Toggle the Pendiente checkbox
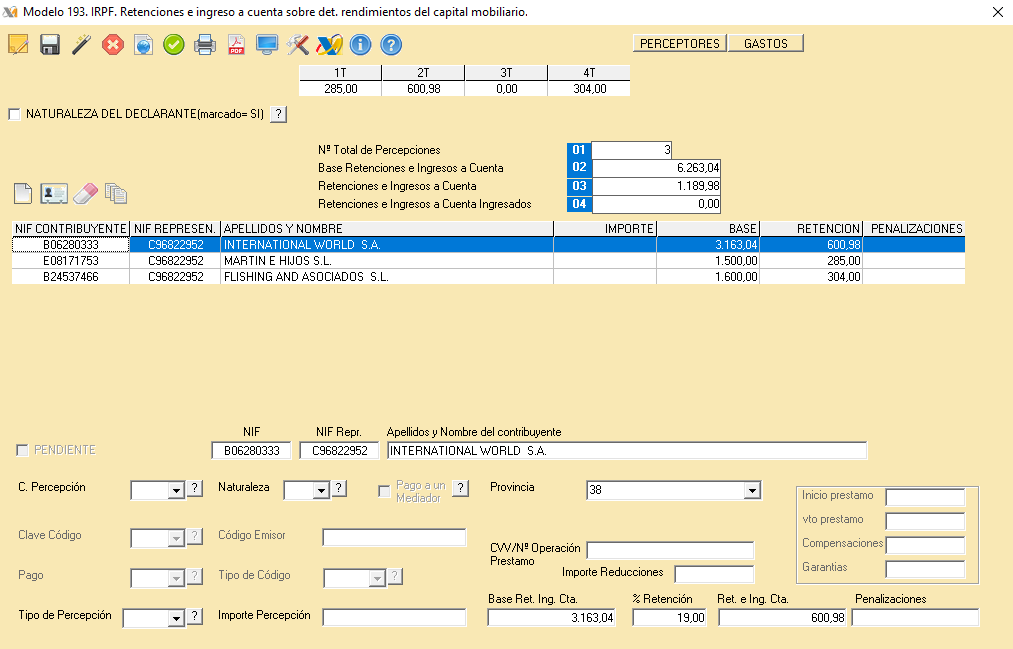The width and height of the screenshot is (1013, 649). click(x=23, y=450)
